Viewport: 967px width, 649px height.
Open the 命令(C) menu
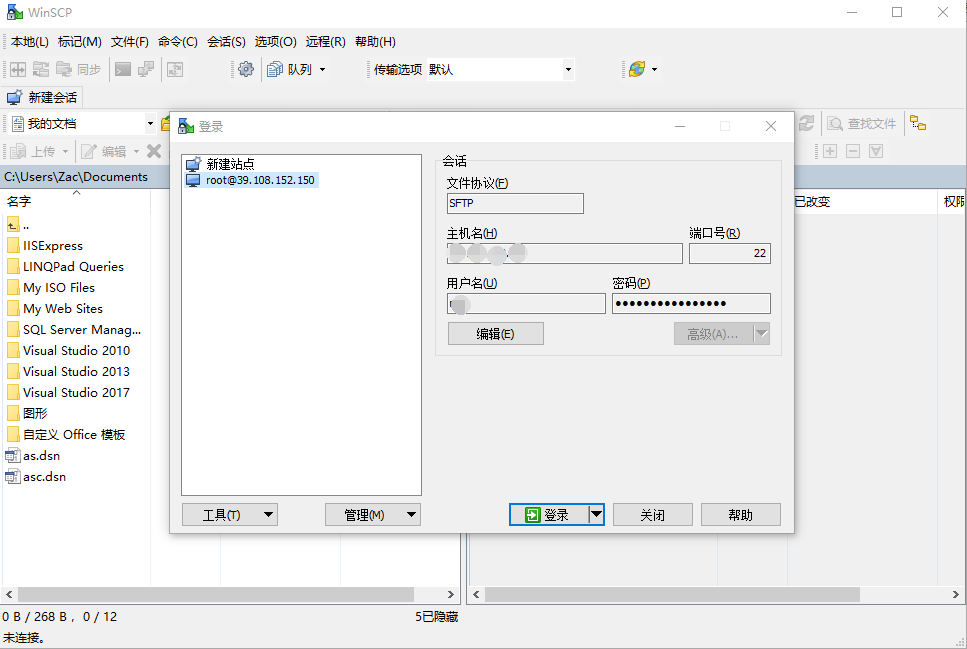click(178, 41)
